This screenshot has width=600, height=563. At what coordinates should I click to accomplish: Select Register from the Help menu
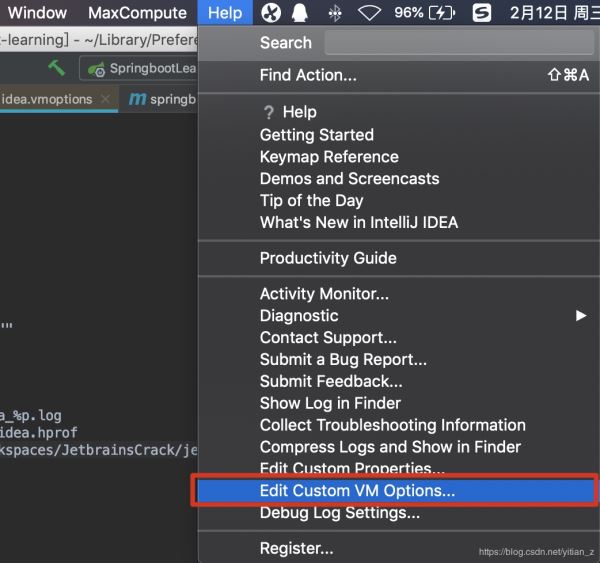(x=297, y=548)
